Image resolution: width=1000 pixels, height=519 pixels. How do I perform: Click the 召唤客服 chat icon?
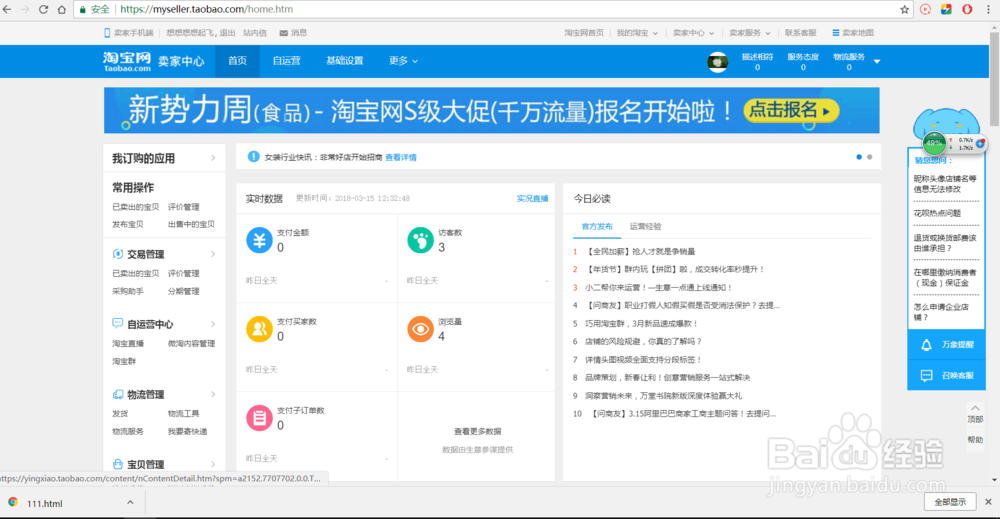927,376
